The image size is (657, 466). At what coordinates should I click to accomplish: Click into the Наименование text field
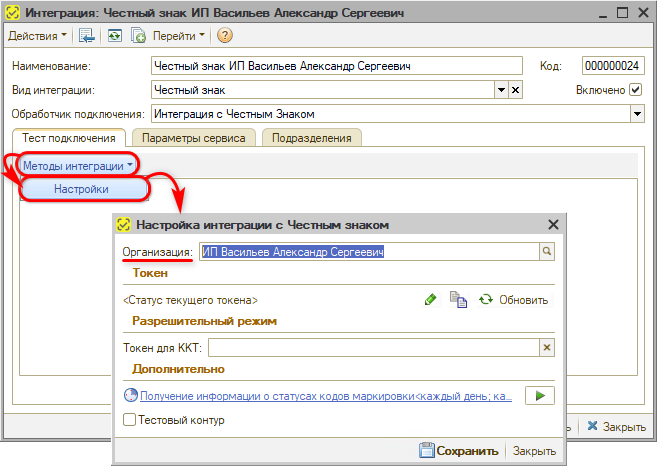336,66
